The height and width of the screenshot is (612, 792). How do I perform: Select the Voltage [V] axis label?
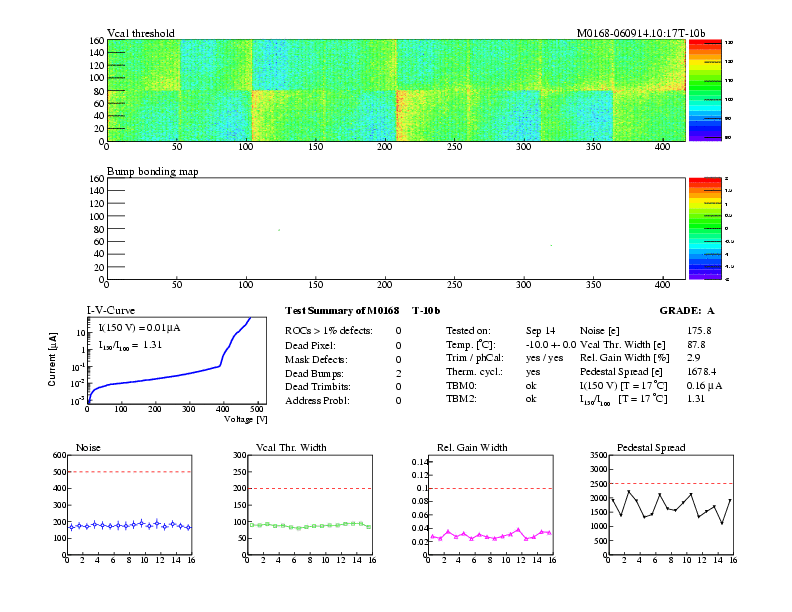[x=241, y=420]
